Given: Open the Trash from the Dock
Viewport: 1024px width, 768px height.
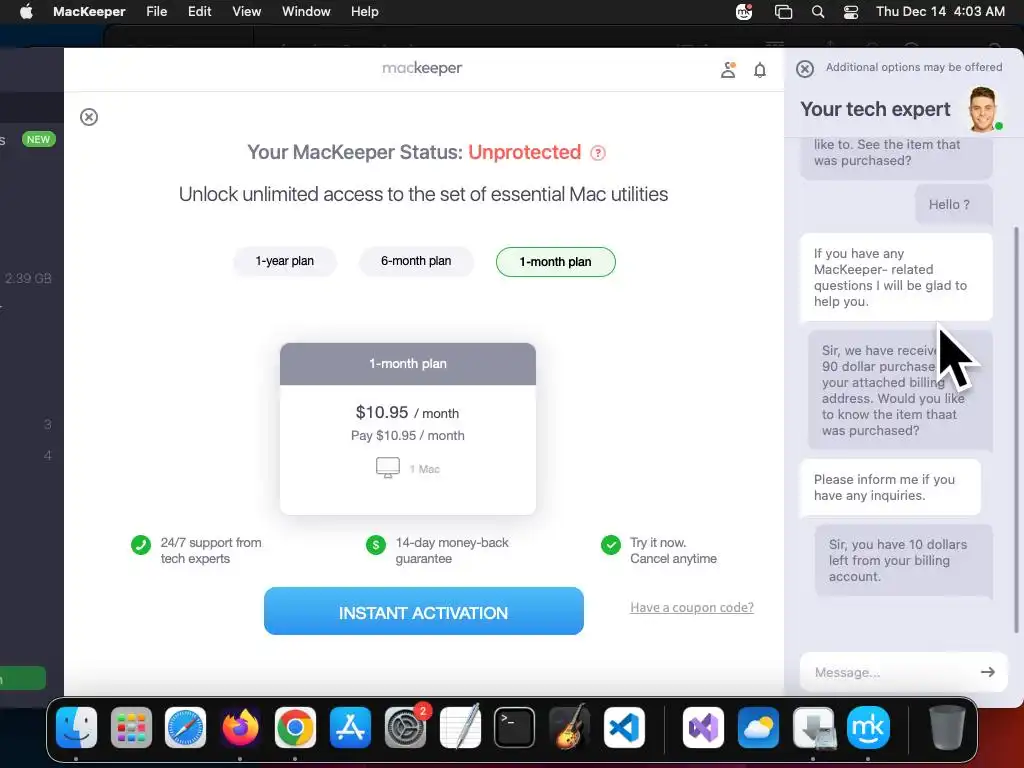Looking at the screenshot, I should [x=947, y=727].
